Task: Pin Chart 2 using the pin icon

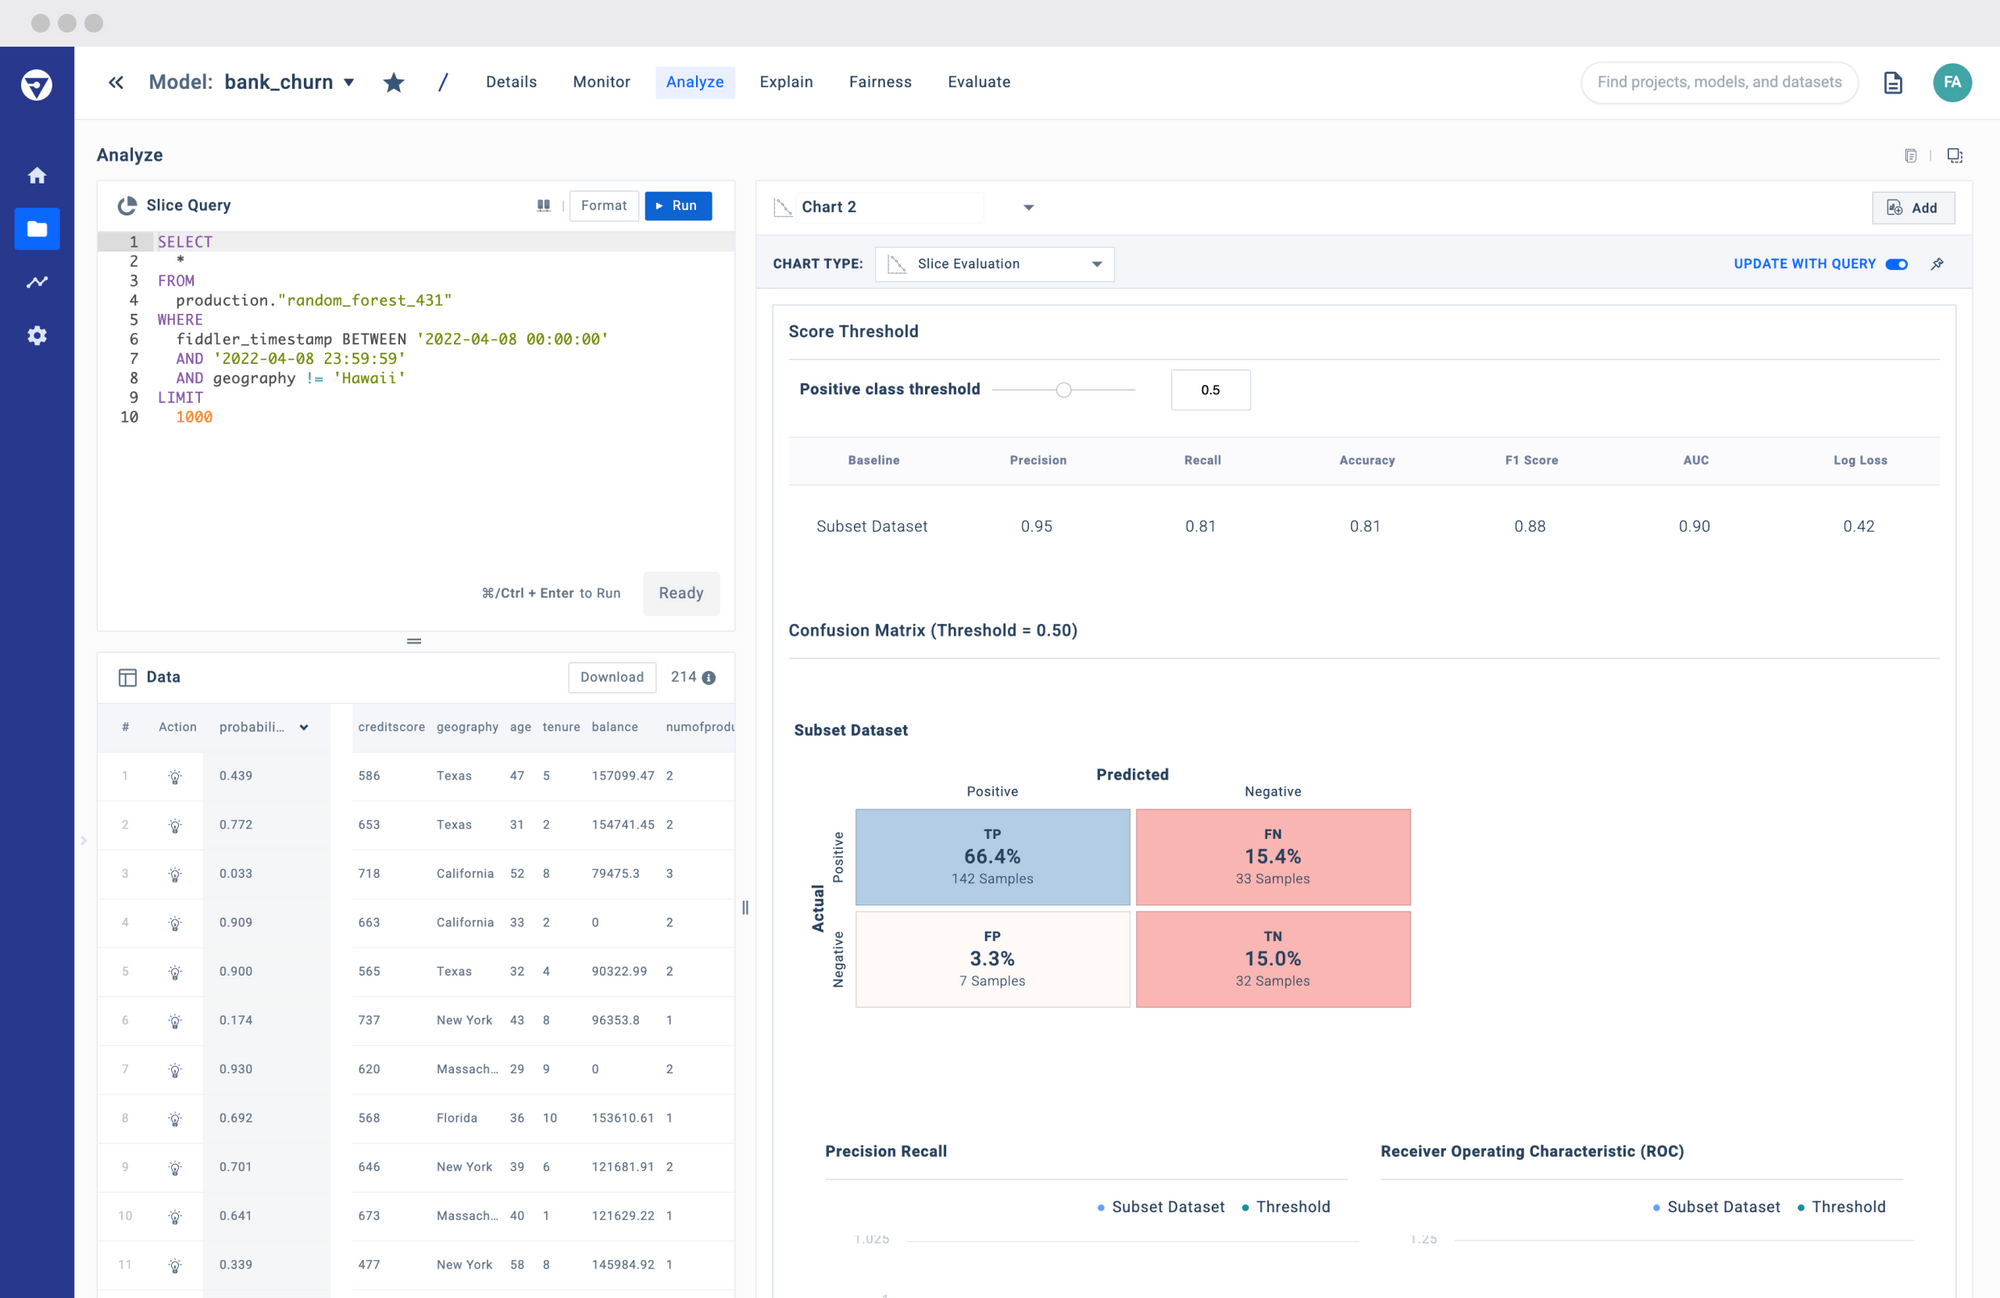Action: pyautogui.click(x=1938, y=263)
